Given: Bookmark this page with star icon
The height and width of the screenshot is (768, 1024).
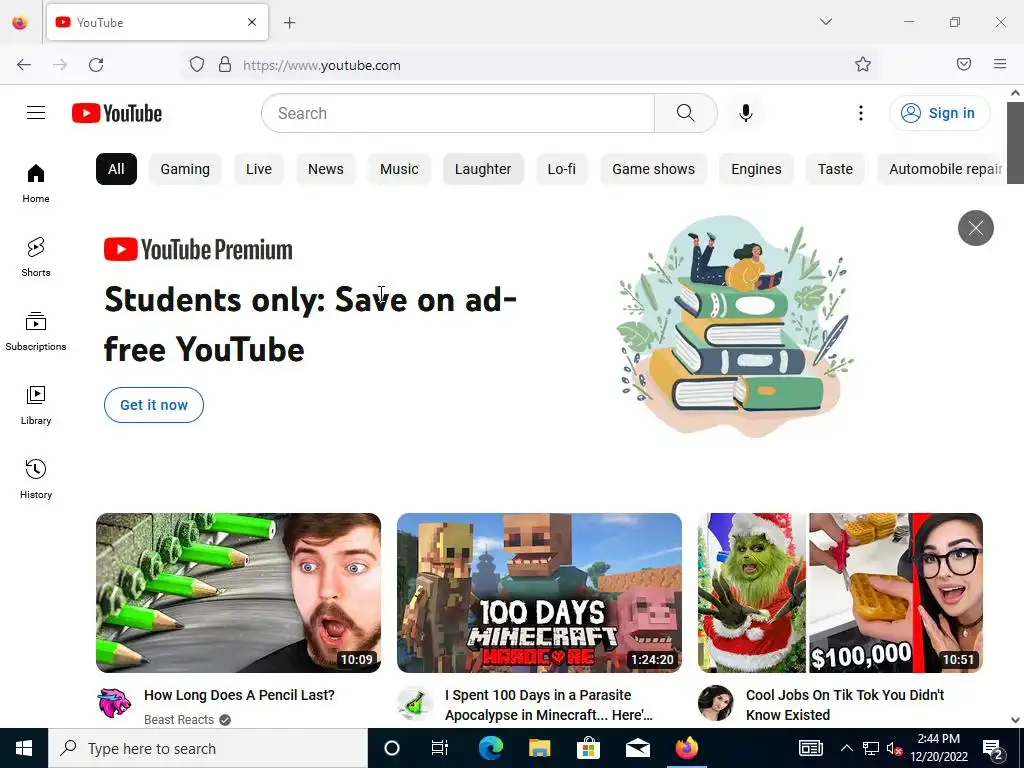Looking at the screenshot, I should tap(863, 64).
